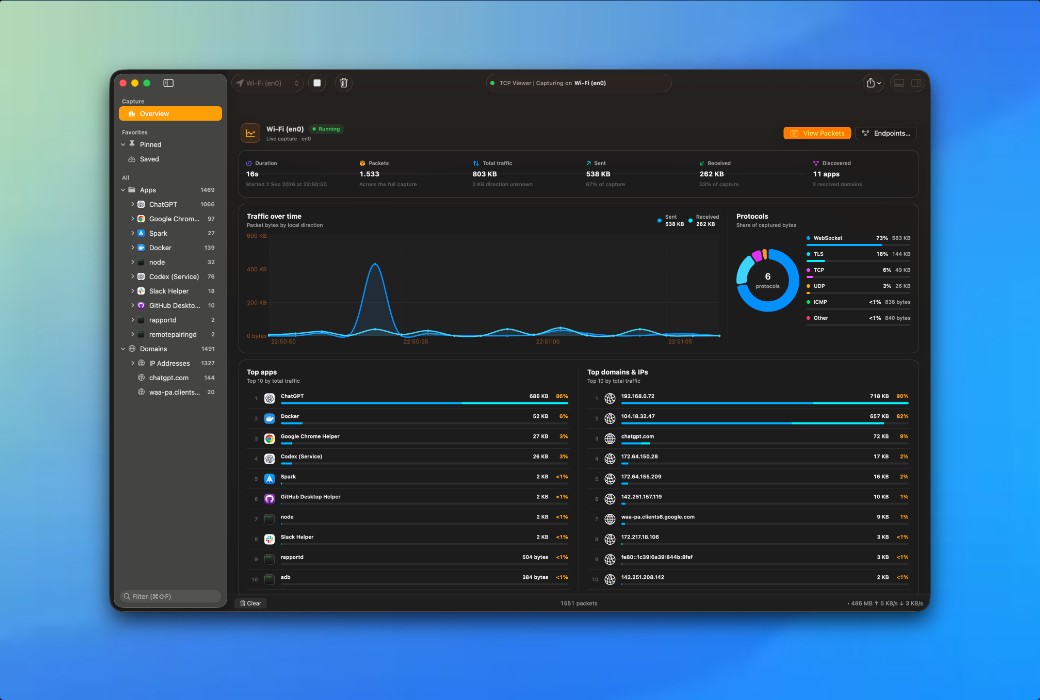Viewport: 1040px width, 700px height.
Task: Click the trash icon in toolbar
Action: 344,83
